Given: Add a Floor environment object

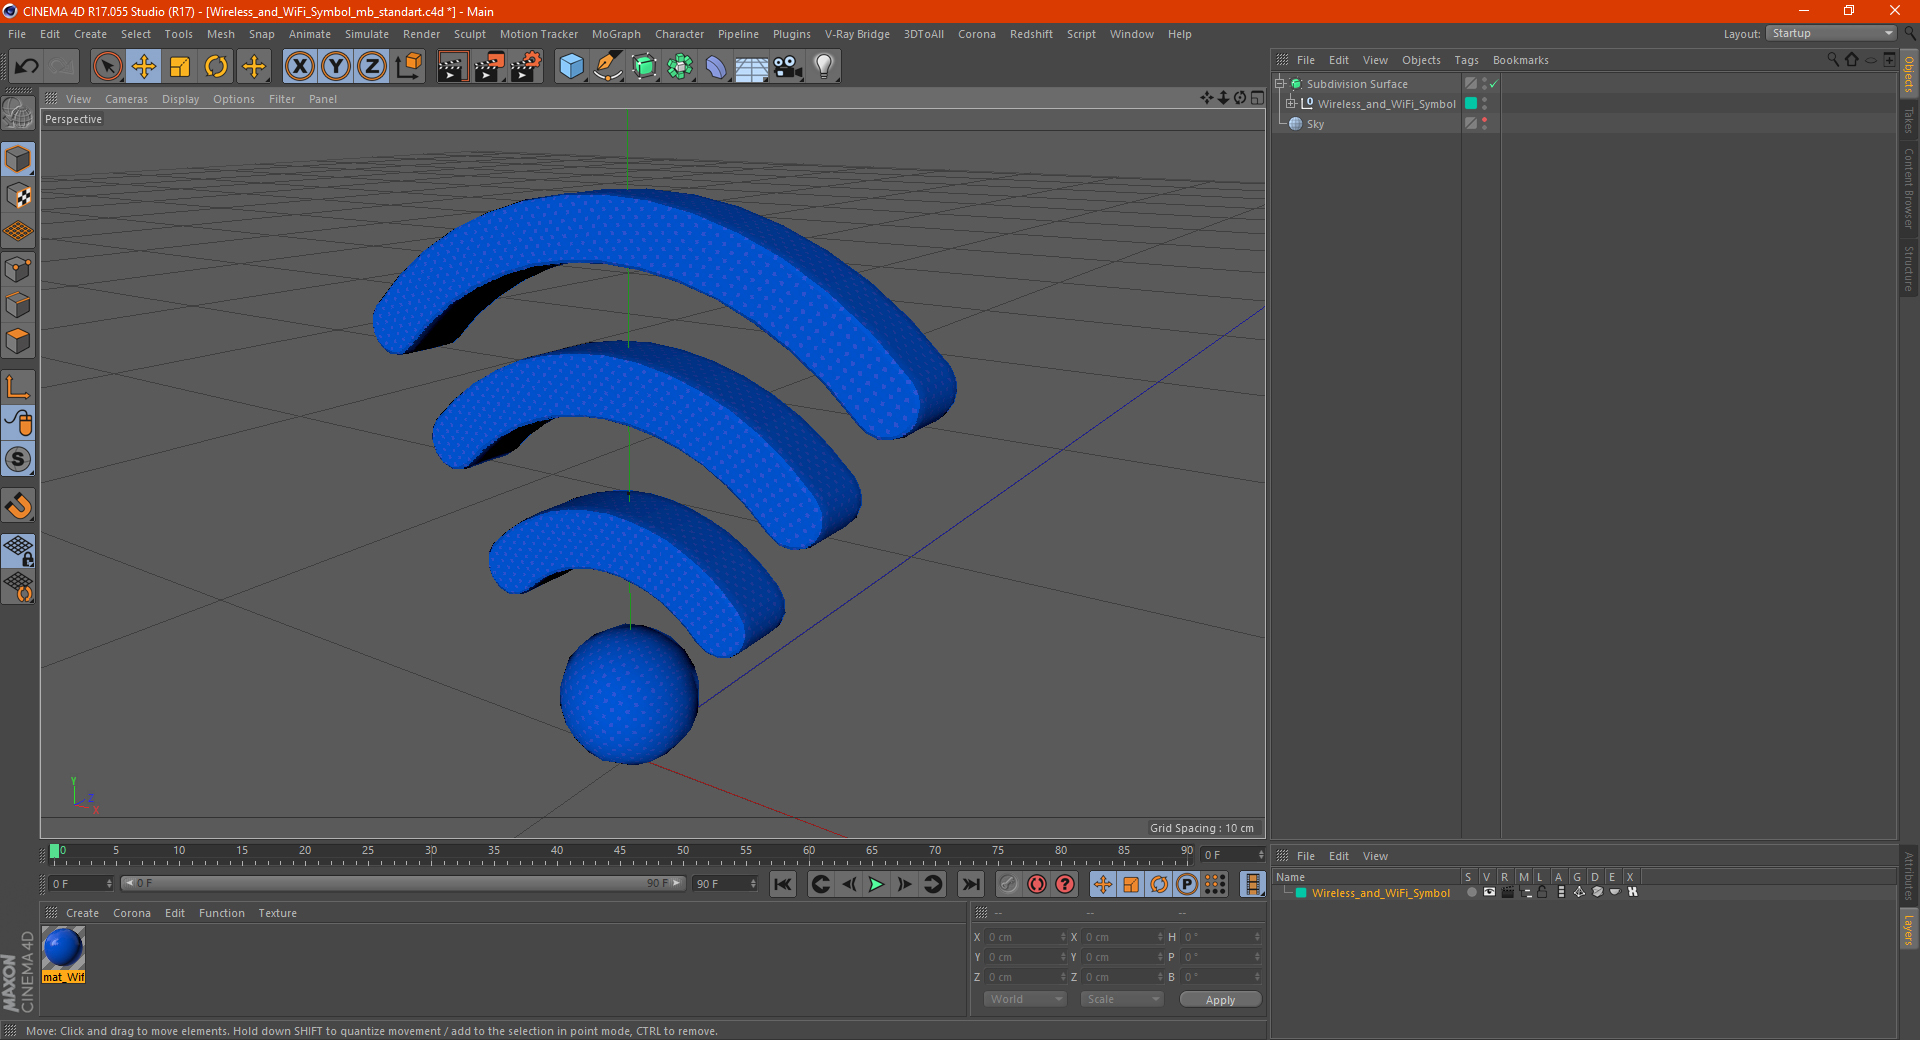Looking at the screenshot, I should pyautogui.click(x=751, y=66).
